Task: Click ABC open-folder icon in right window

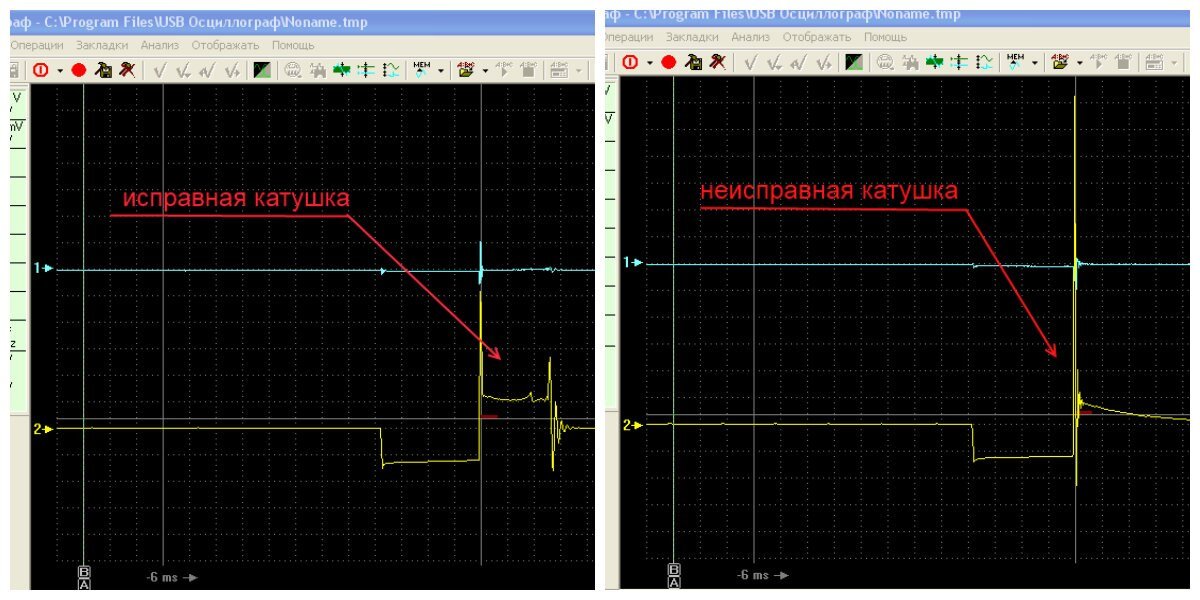Action: pos(1060,61)
